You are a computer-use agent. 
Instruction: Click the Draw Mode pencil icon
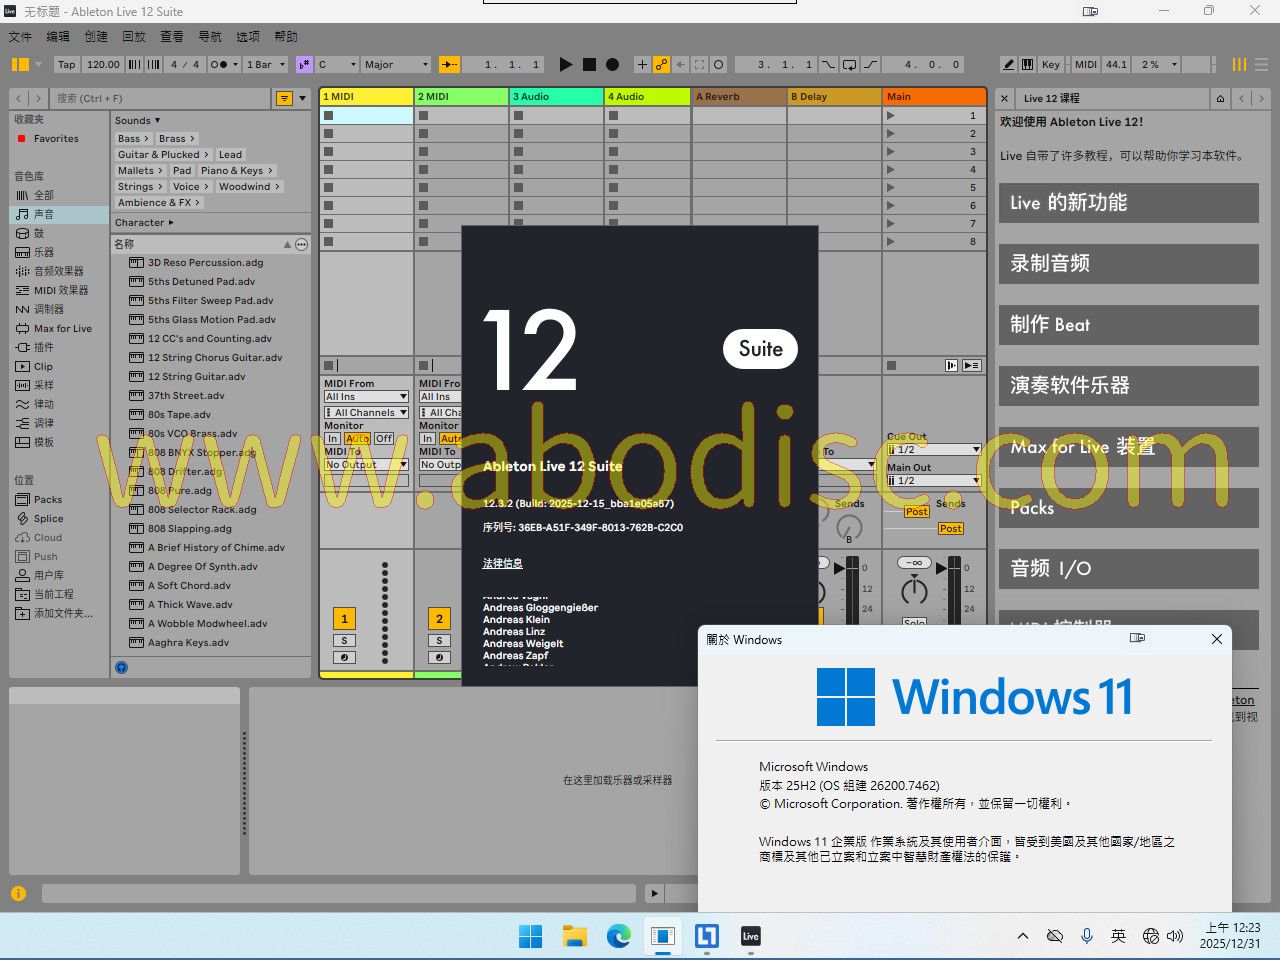point(1009,64)
